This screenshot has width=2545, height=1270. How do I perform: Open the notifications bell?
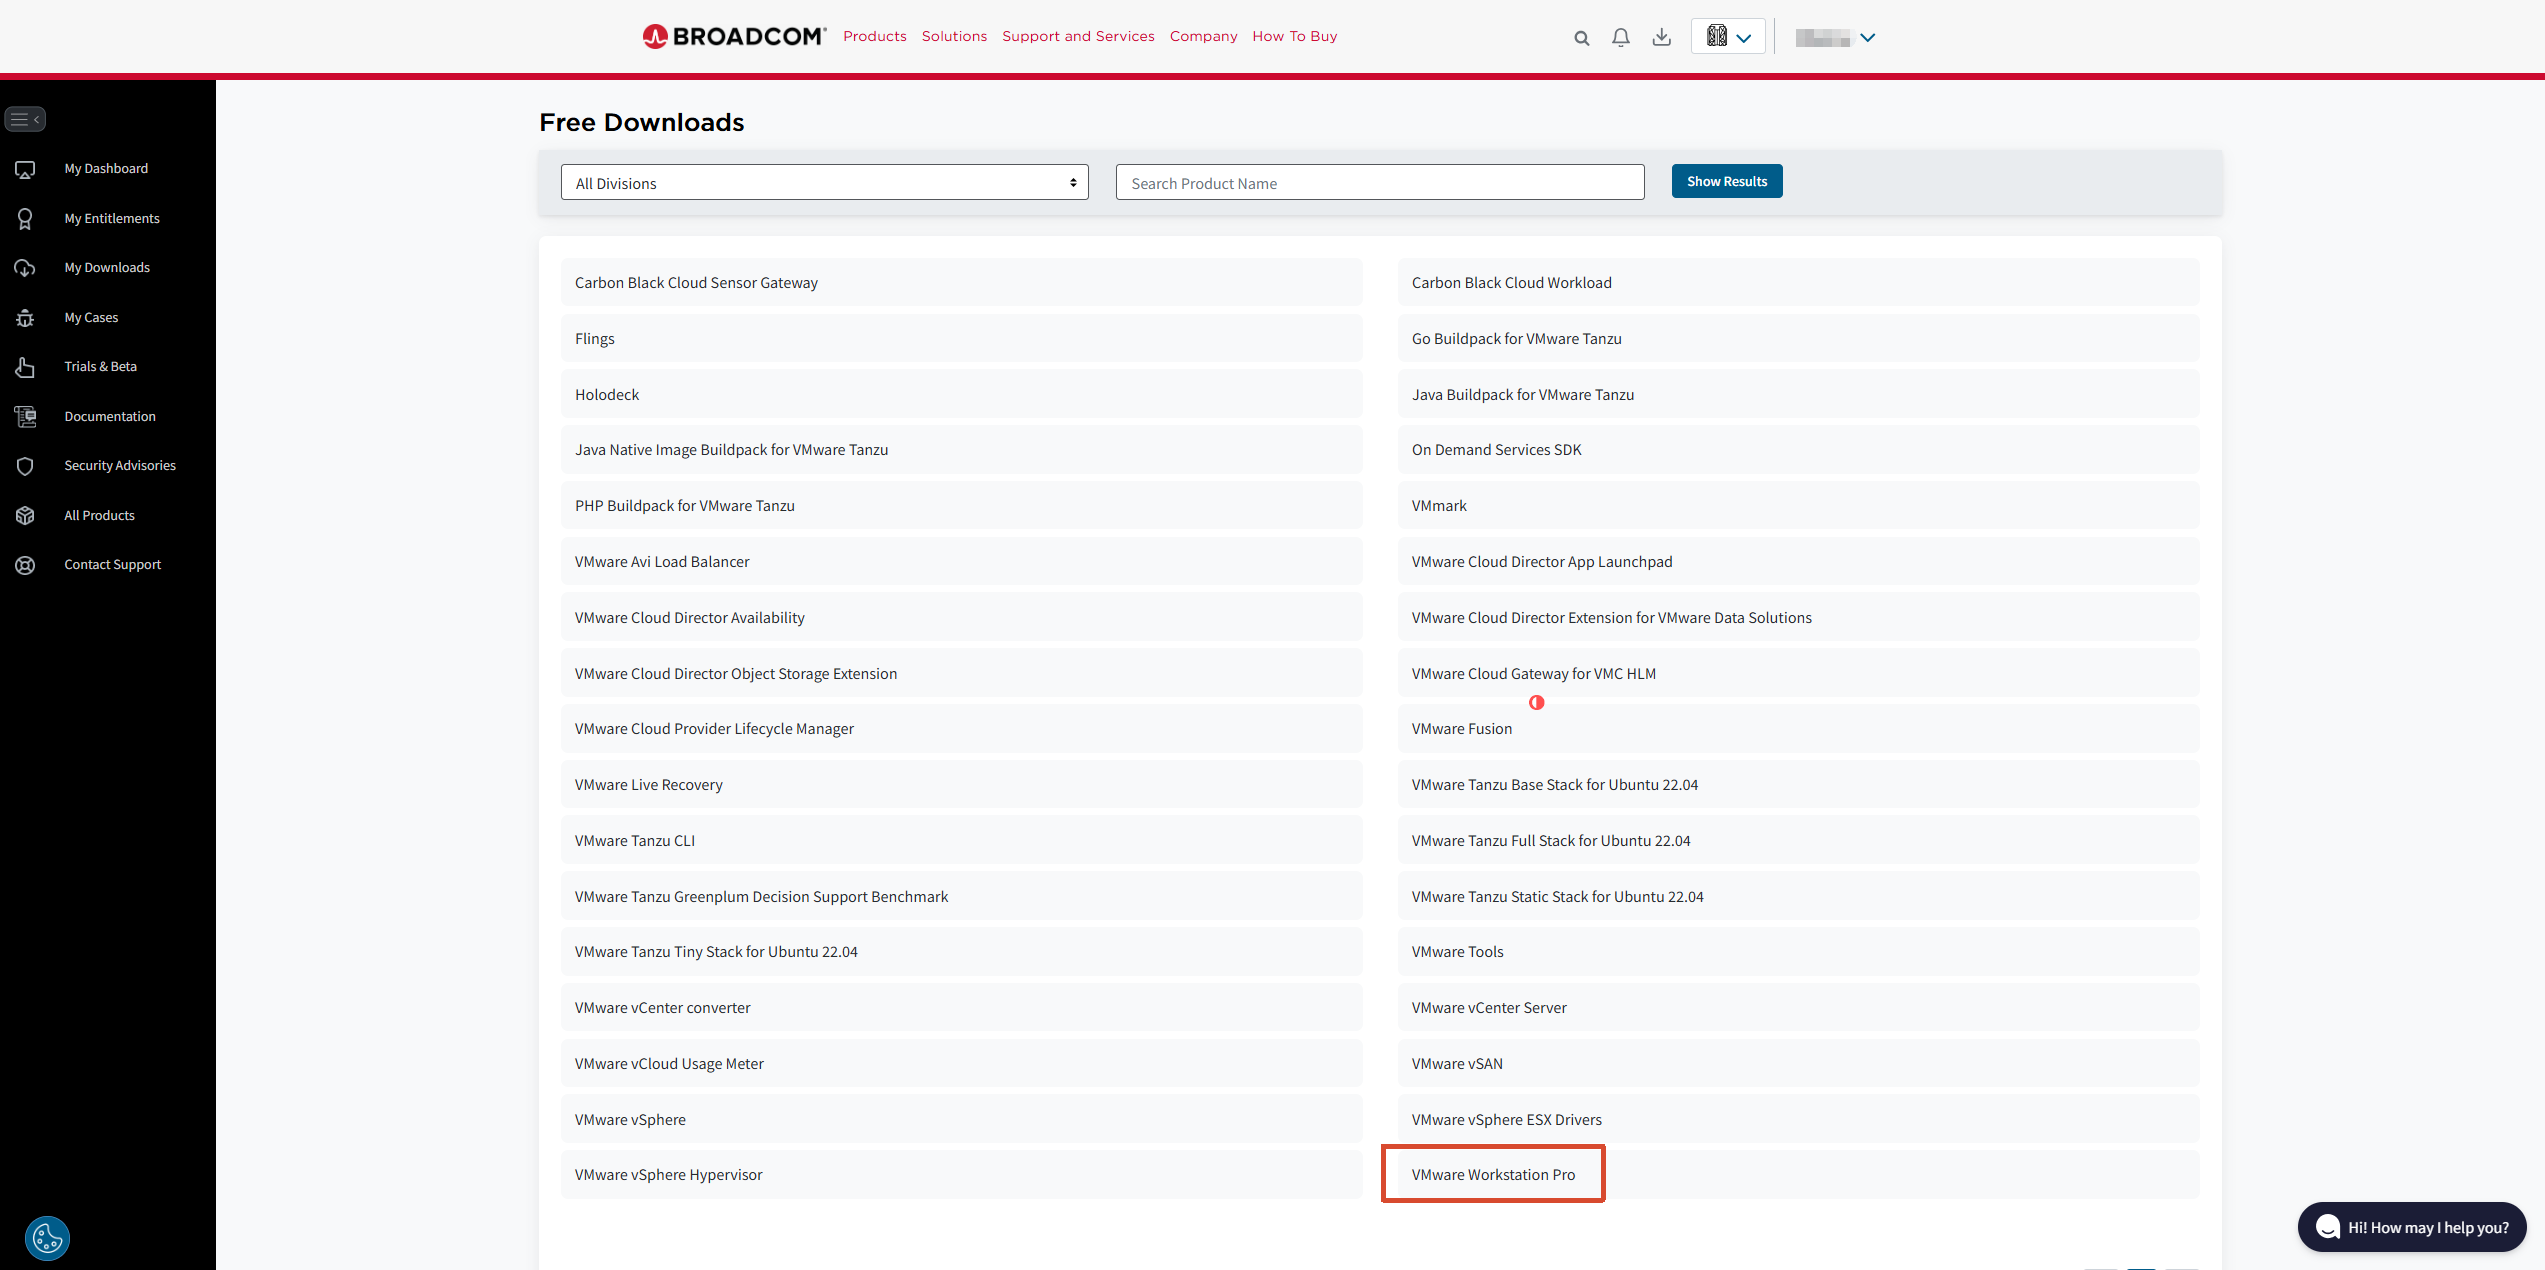(x=1621, y=37)
